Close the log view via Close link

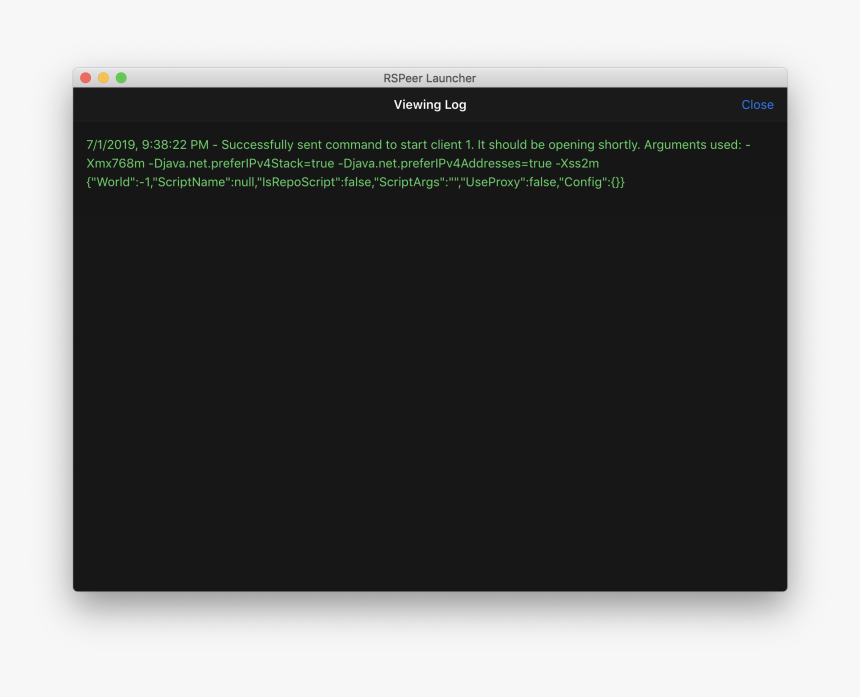(x=757, y=105)
